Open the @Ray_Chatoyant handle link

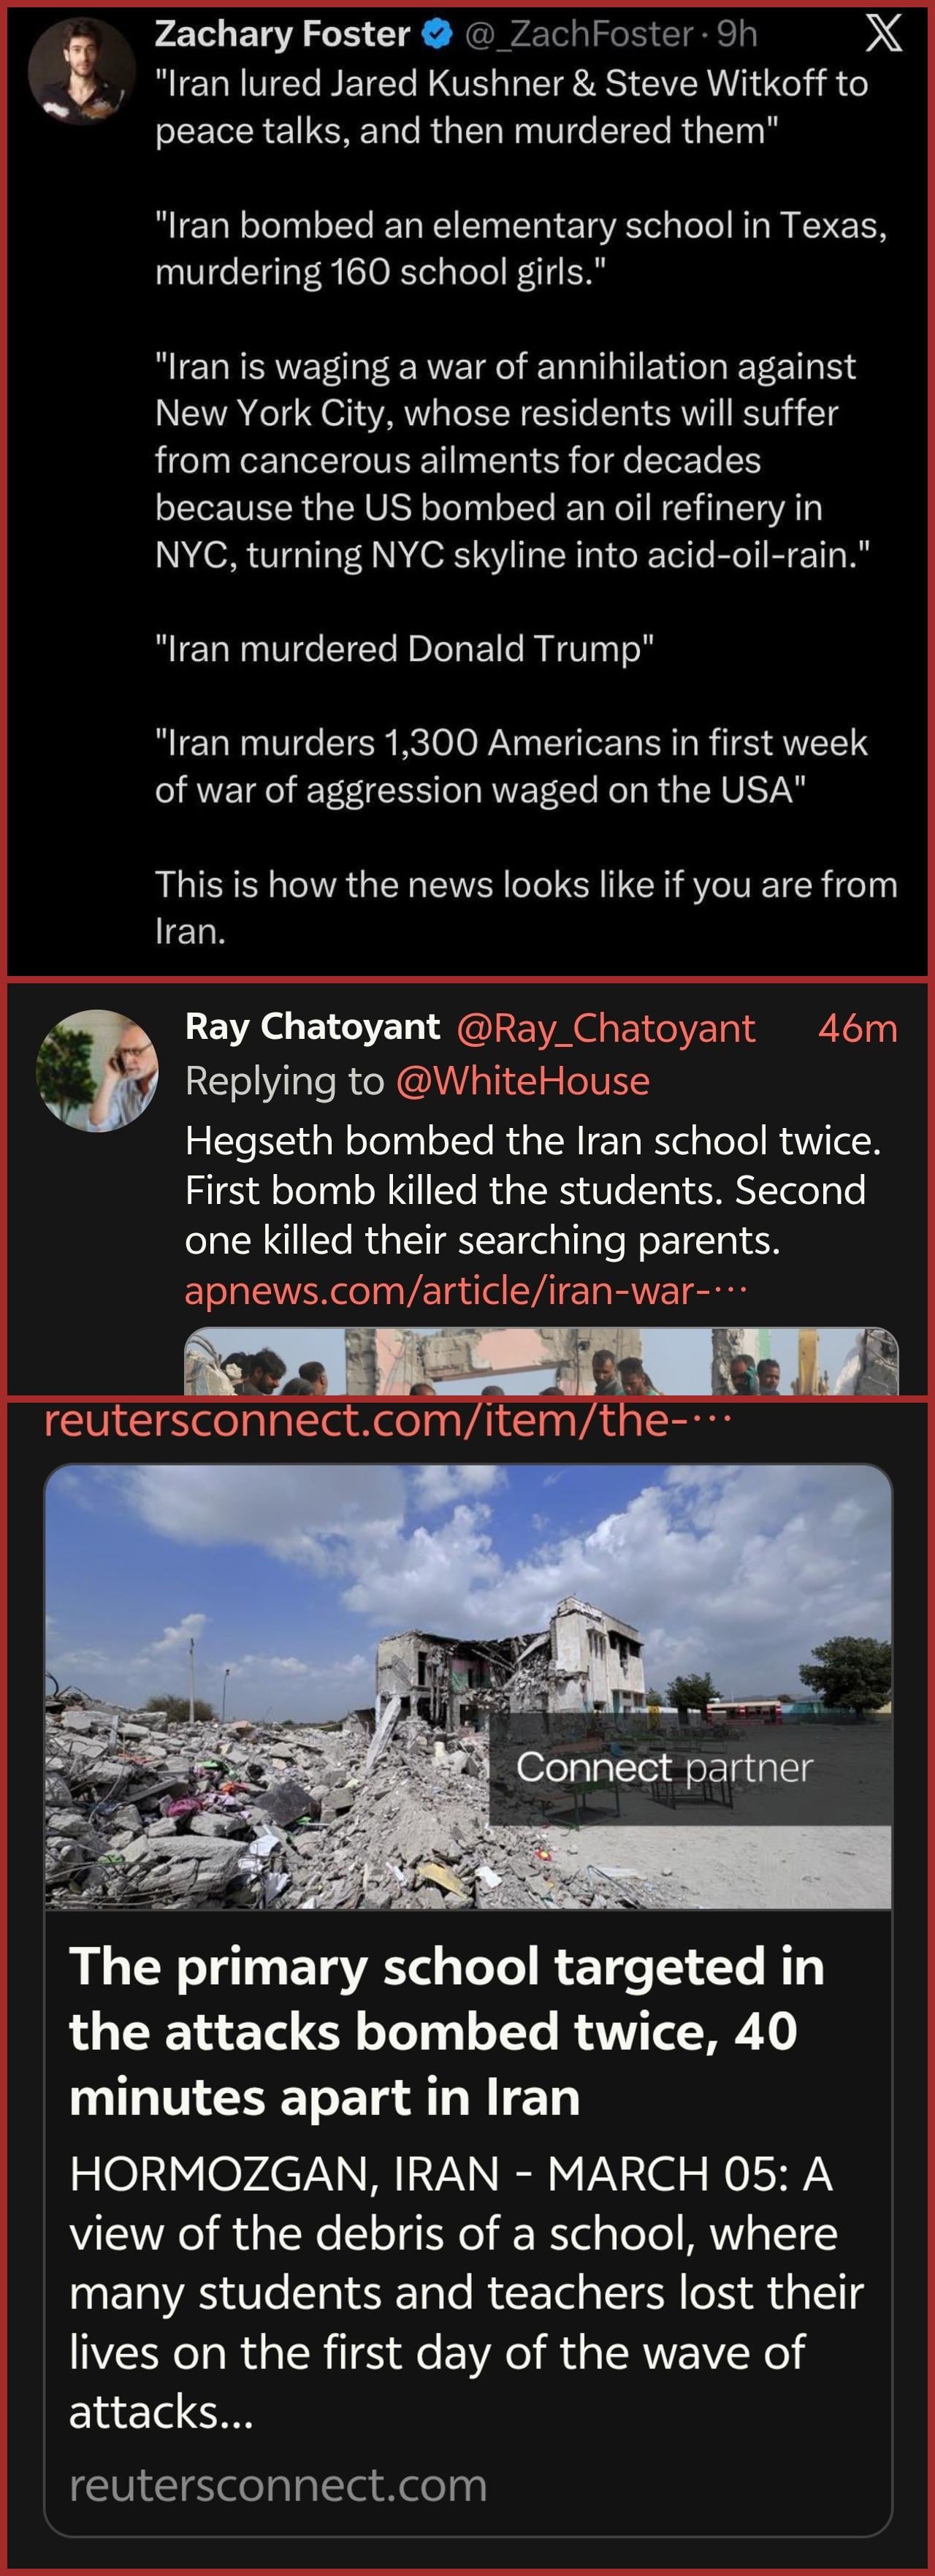tap(605, 1029)
